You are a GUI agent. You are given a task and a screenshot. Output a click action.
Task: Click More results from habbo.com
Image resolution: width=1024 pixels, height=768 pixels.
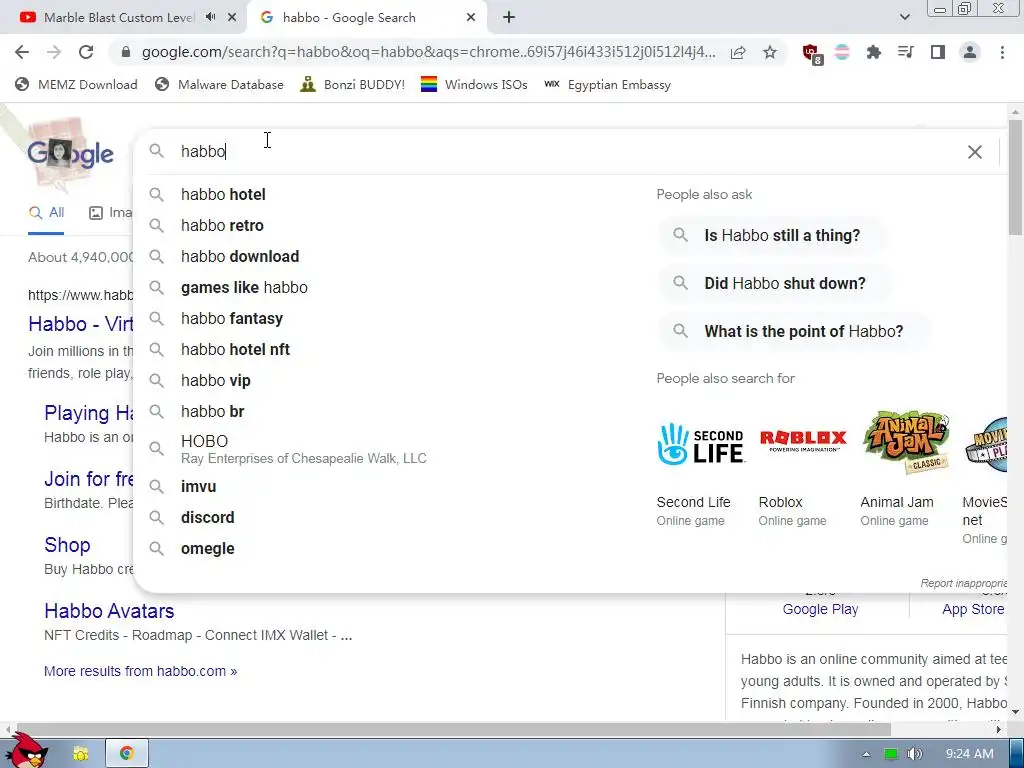coord(140,671)
